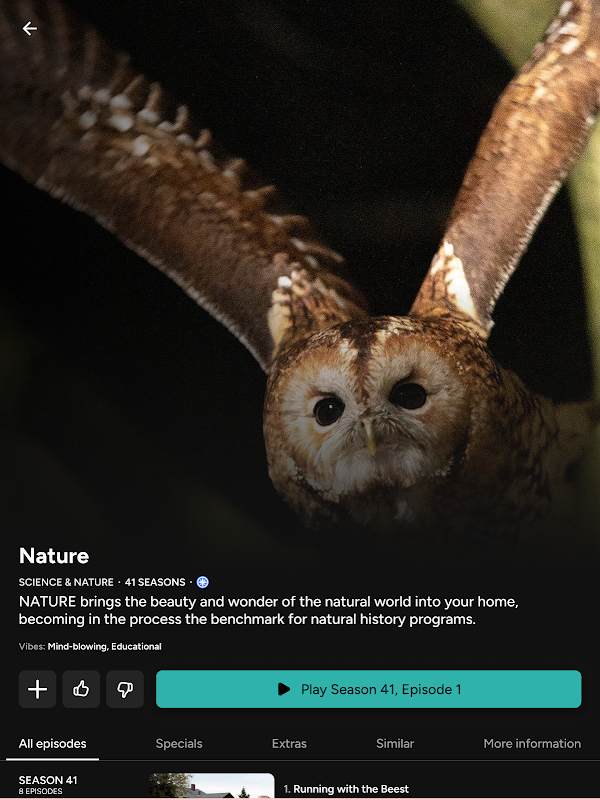Open the Extras tab

289,744
